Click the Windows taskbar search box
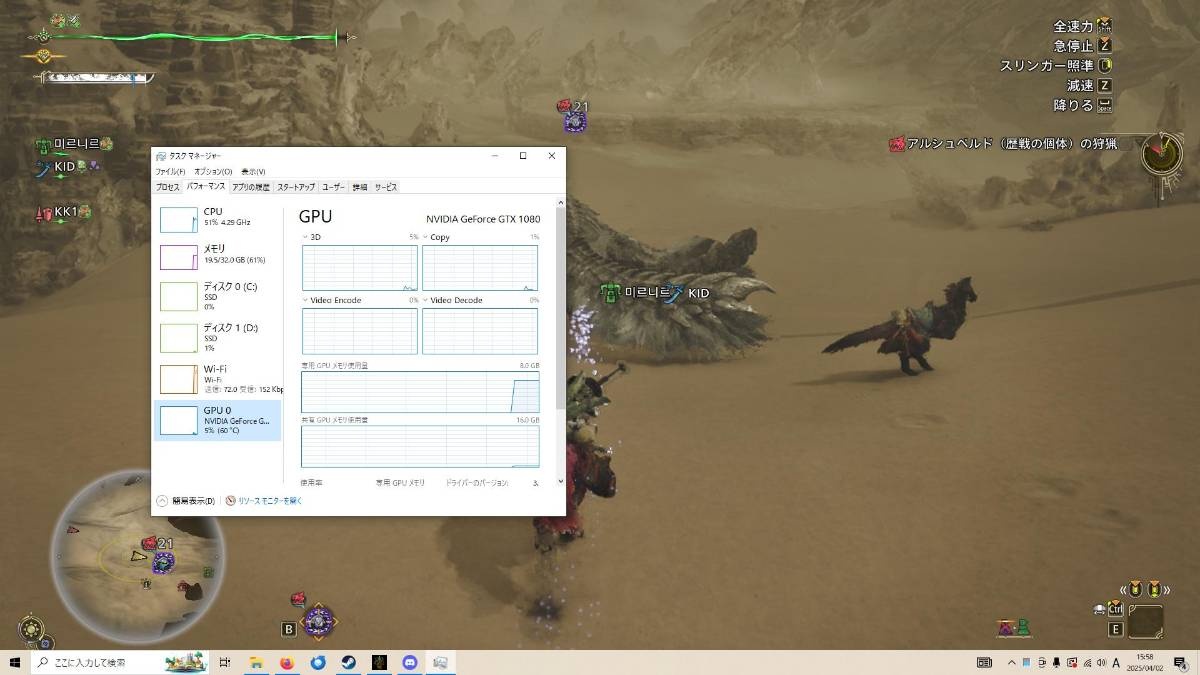Image resolution: width=1200 pixels, height=675 pixels. [100, 662]
